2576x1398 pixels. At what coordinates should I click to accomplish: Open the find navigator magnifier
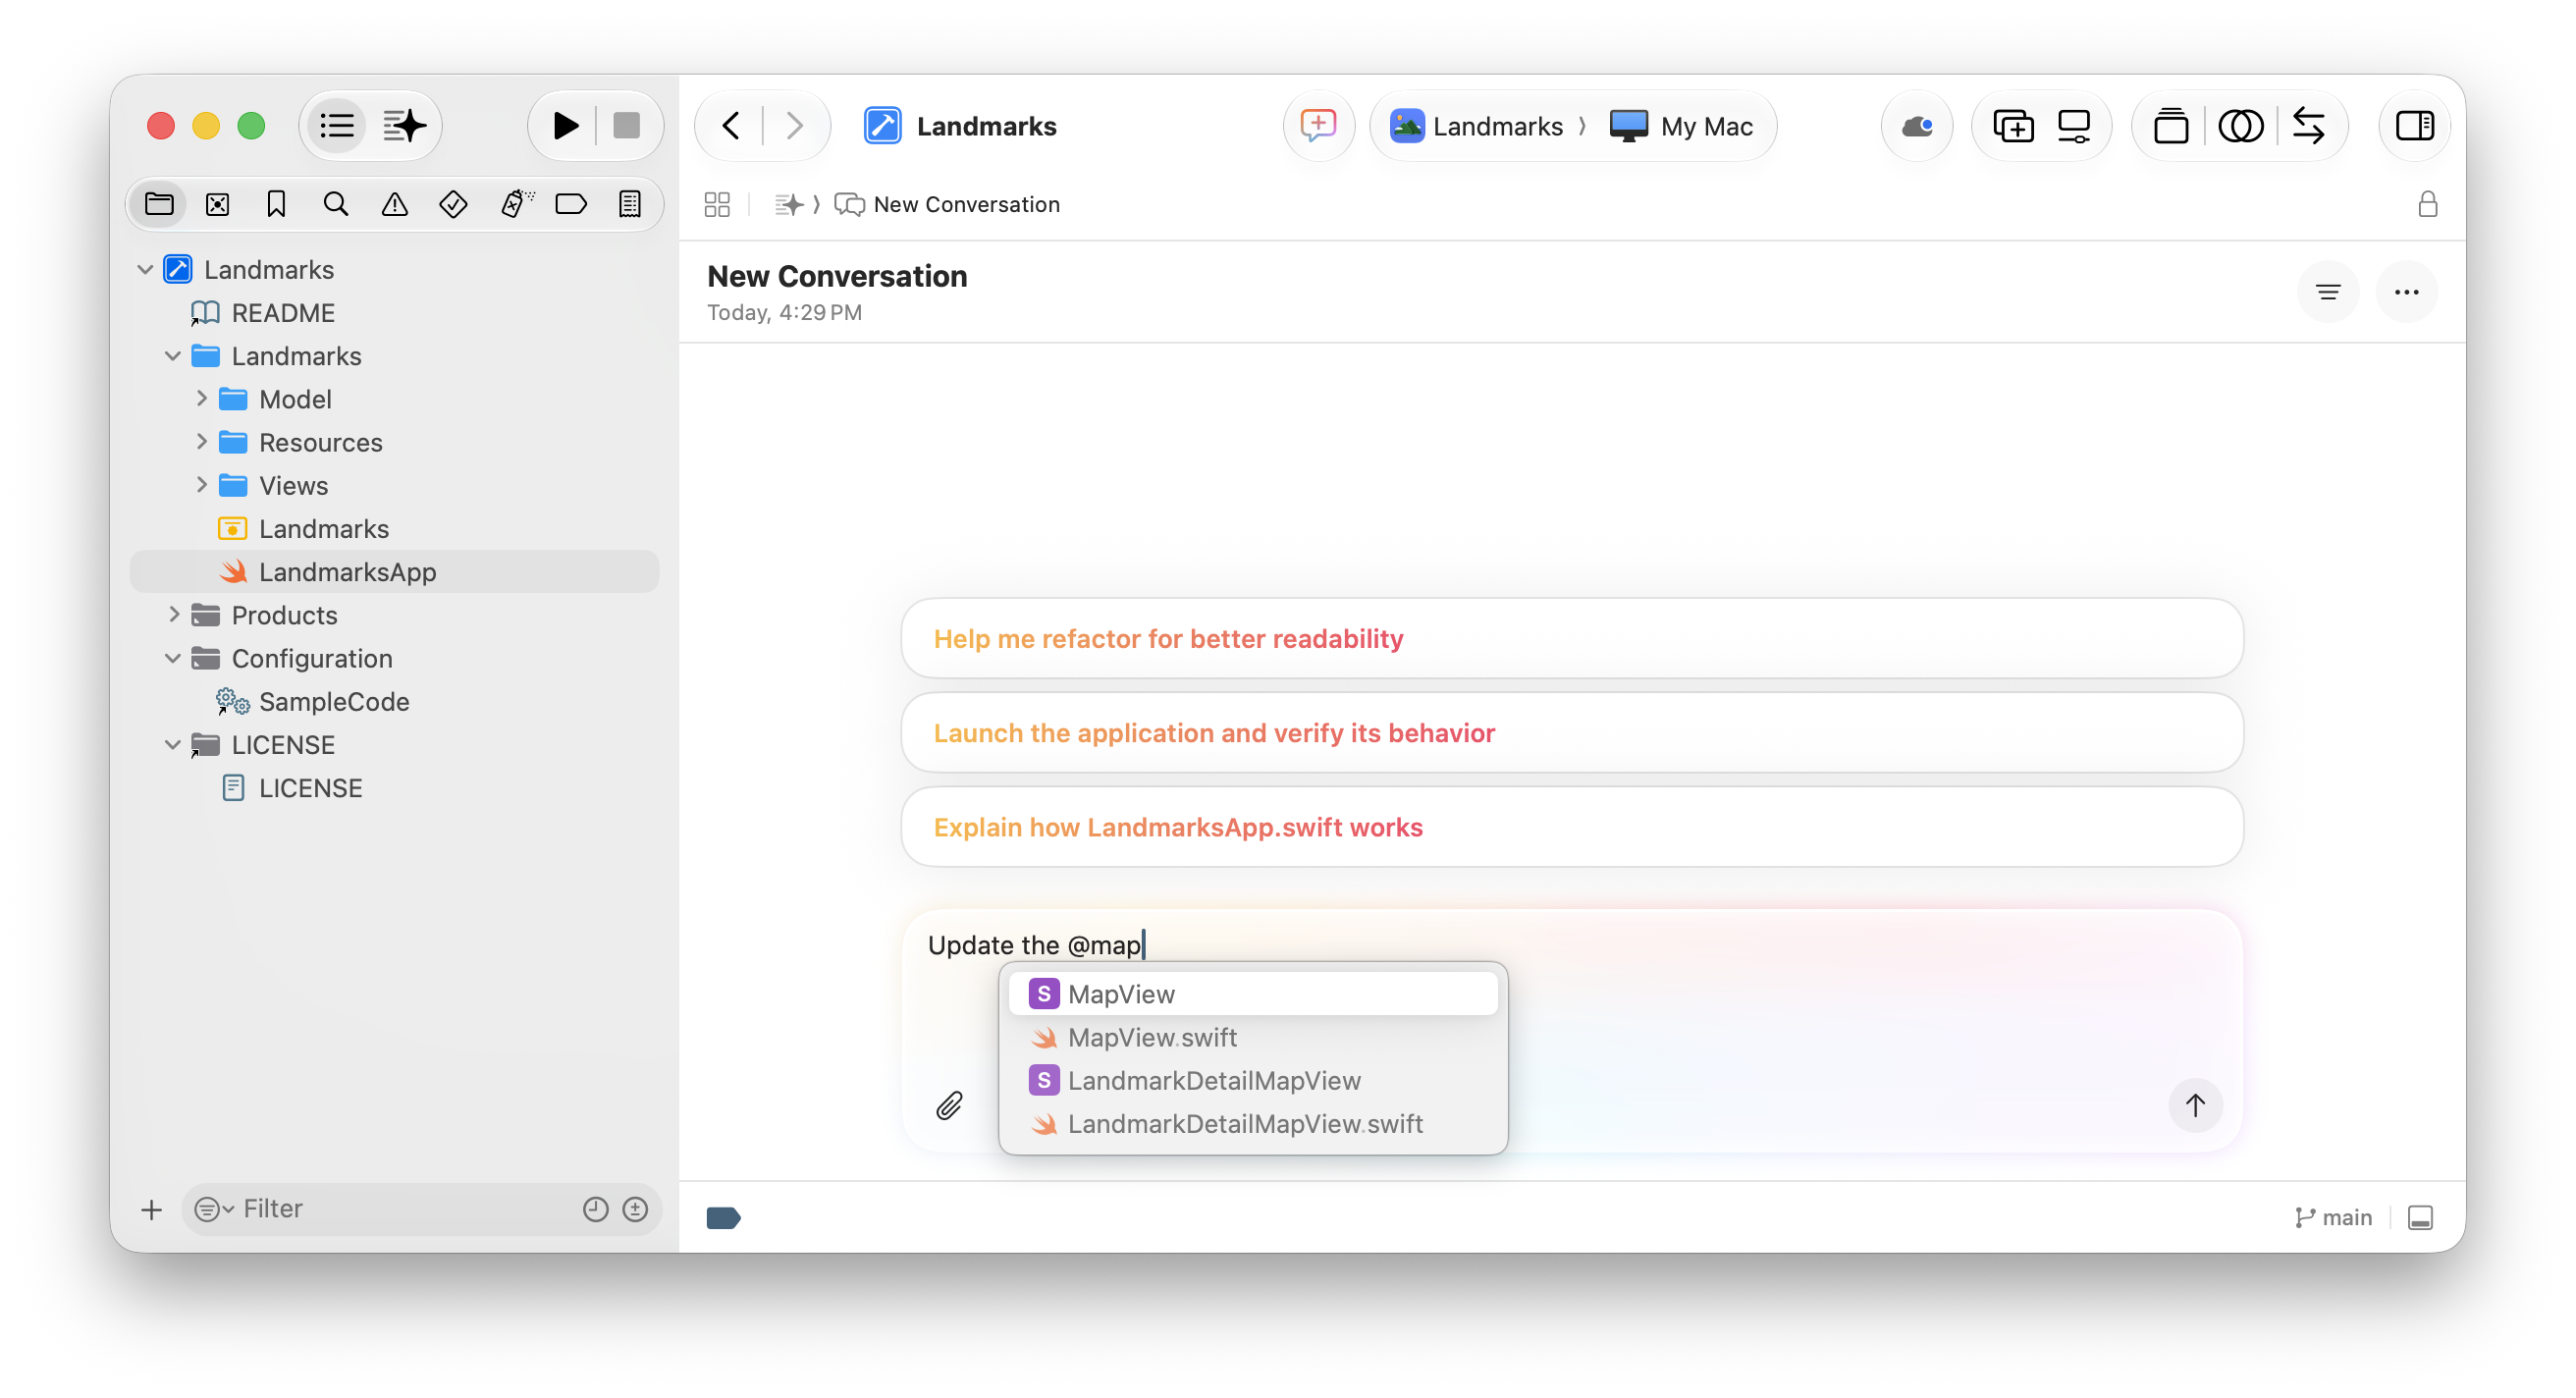[x=335, y=204]
